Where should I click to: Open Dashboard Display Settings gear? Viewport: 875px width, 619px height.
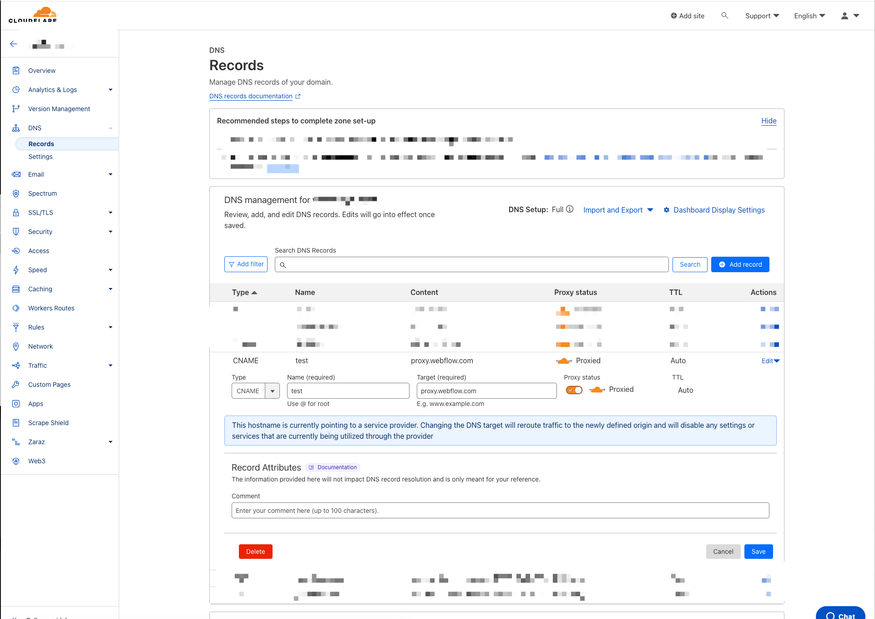667,210
